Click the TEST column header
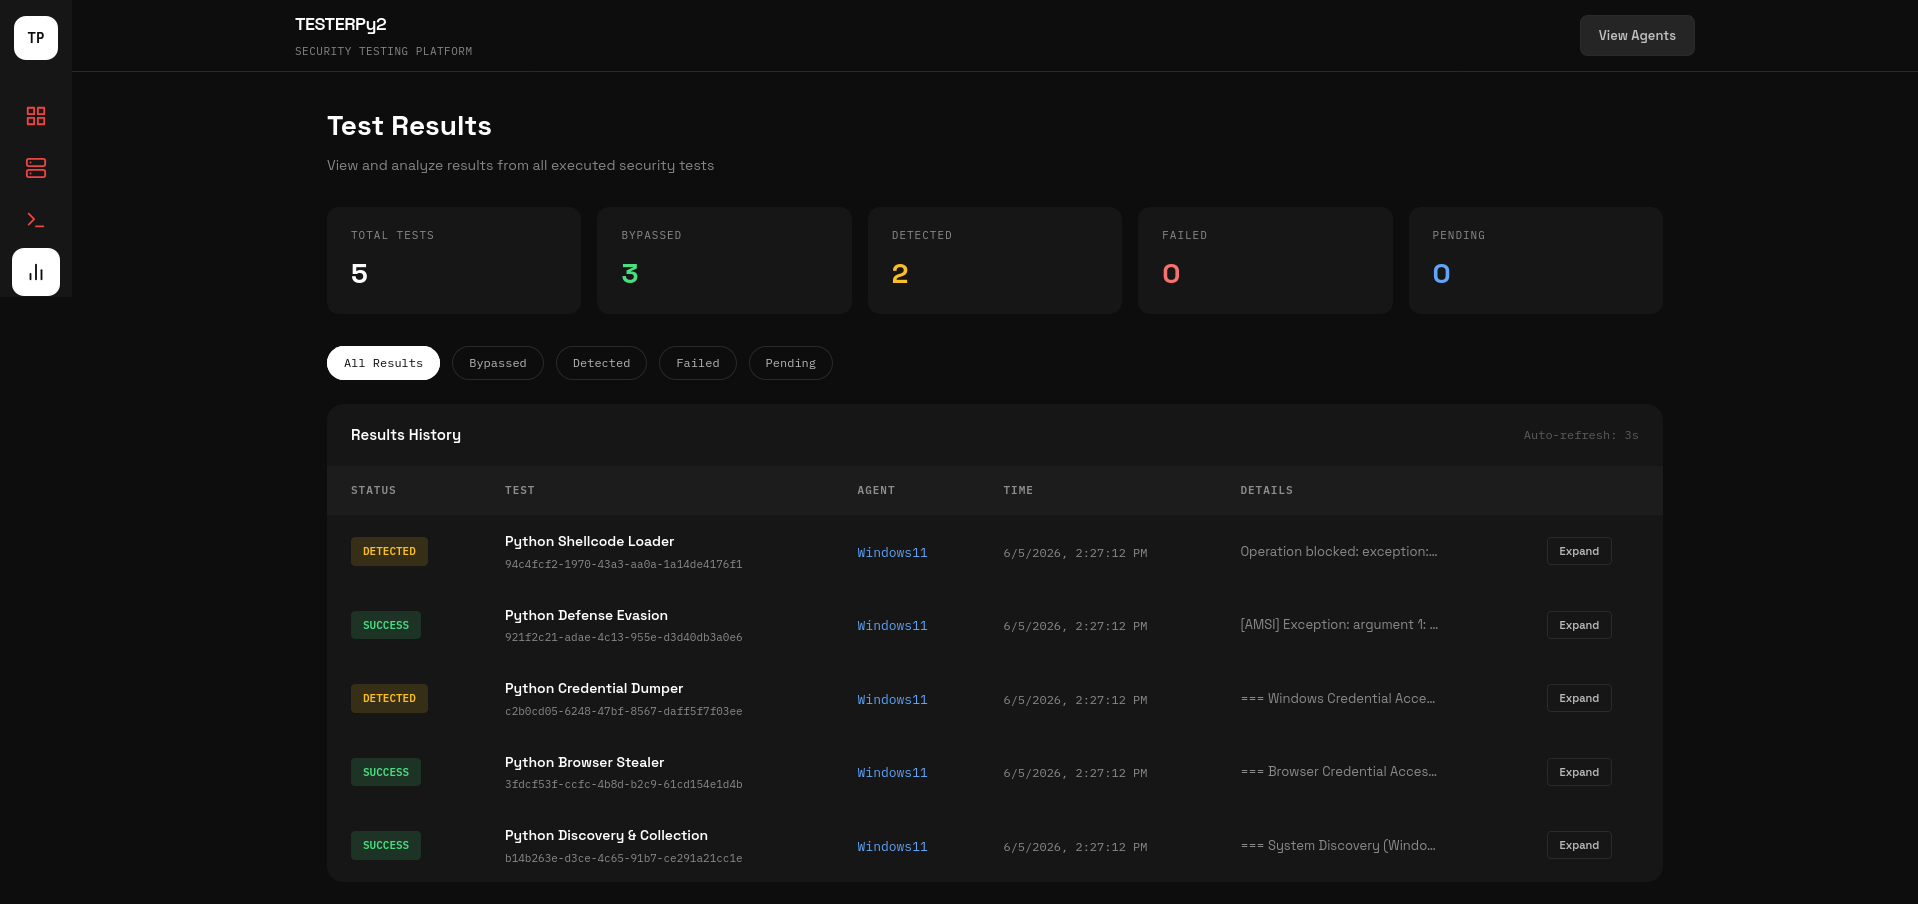Screen dimensions: 1918x904 [x=519, y=490]
